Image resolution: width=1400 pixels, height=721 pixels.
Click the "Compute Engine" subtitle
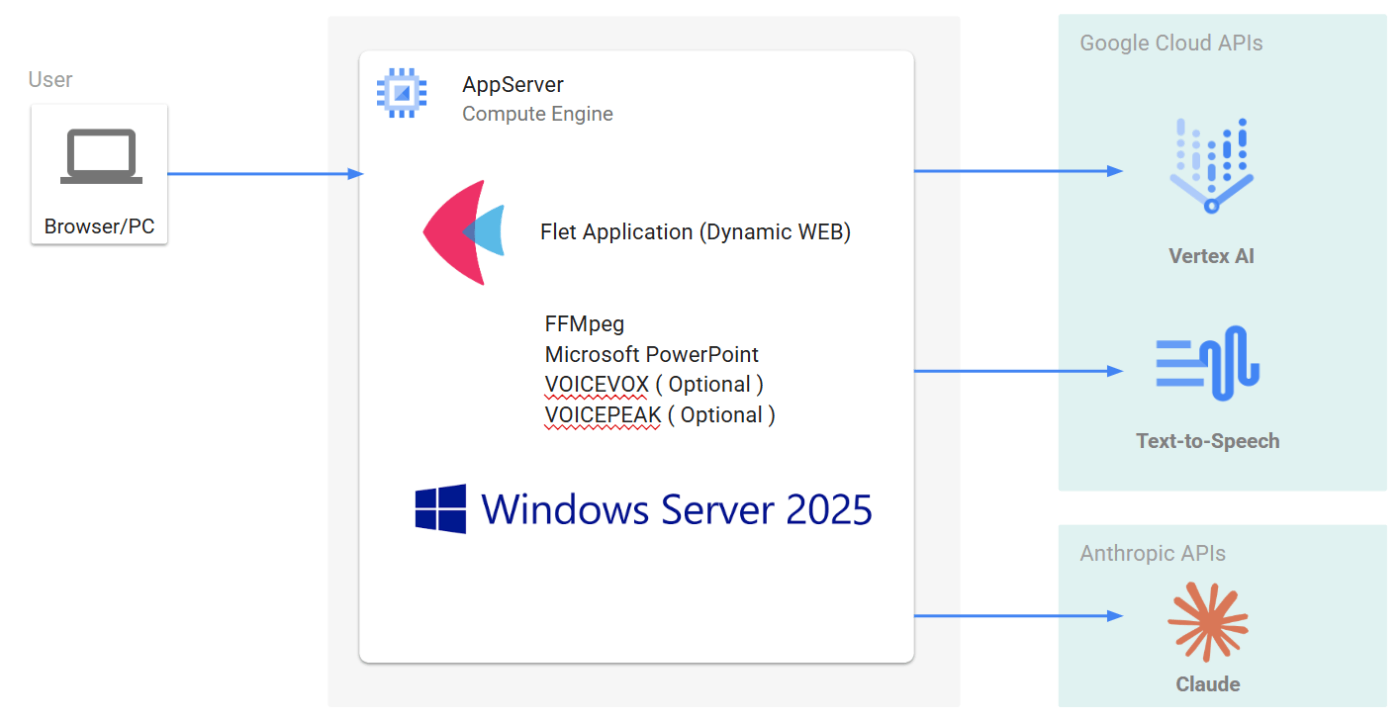[x=538, y=114]
